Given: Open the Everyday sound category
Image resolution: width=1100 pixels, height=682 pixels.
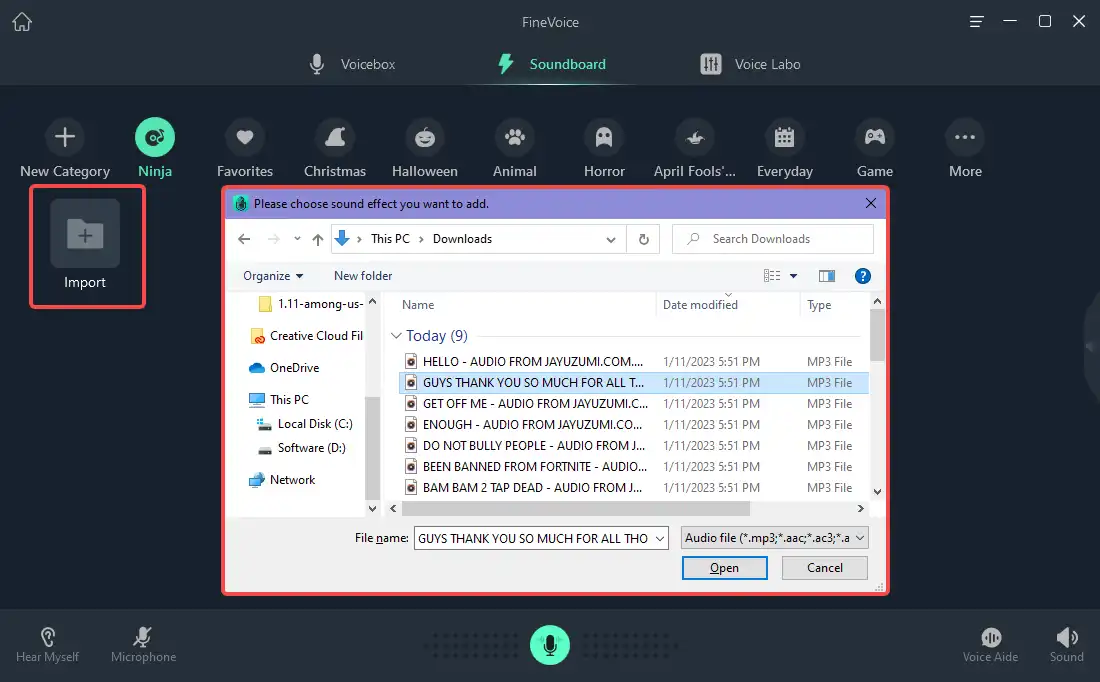Looking at the screenshot, I should pos(784,149).
